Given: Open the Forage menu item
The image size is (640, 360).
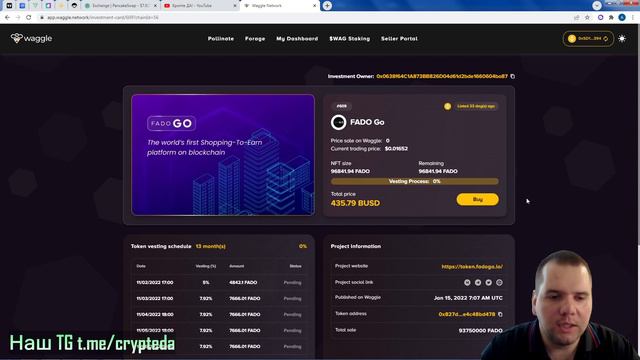Looking at the screenshot, I should 255,39.
